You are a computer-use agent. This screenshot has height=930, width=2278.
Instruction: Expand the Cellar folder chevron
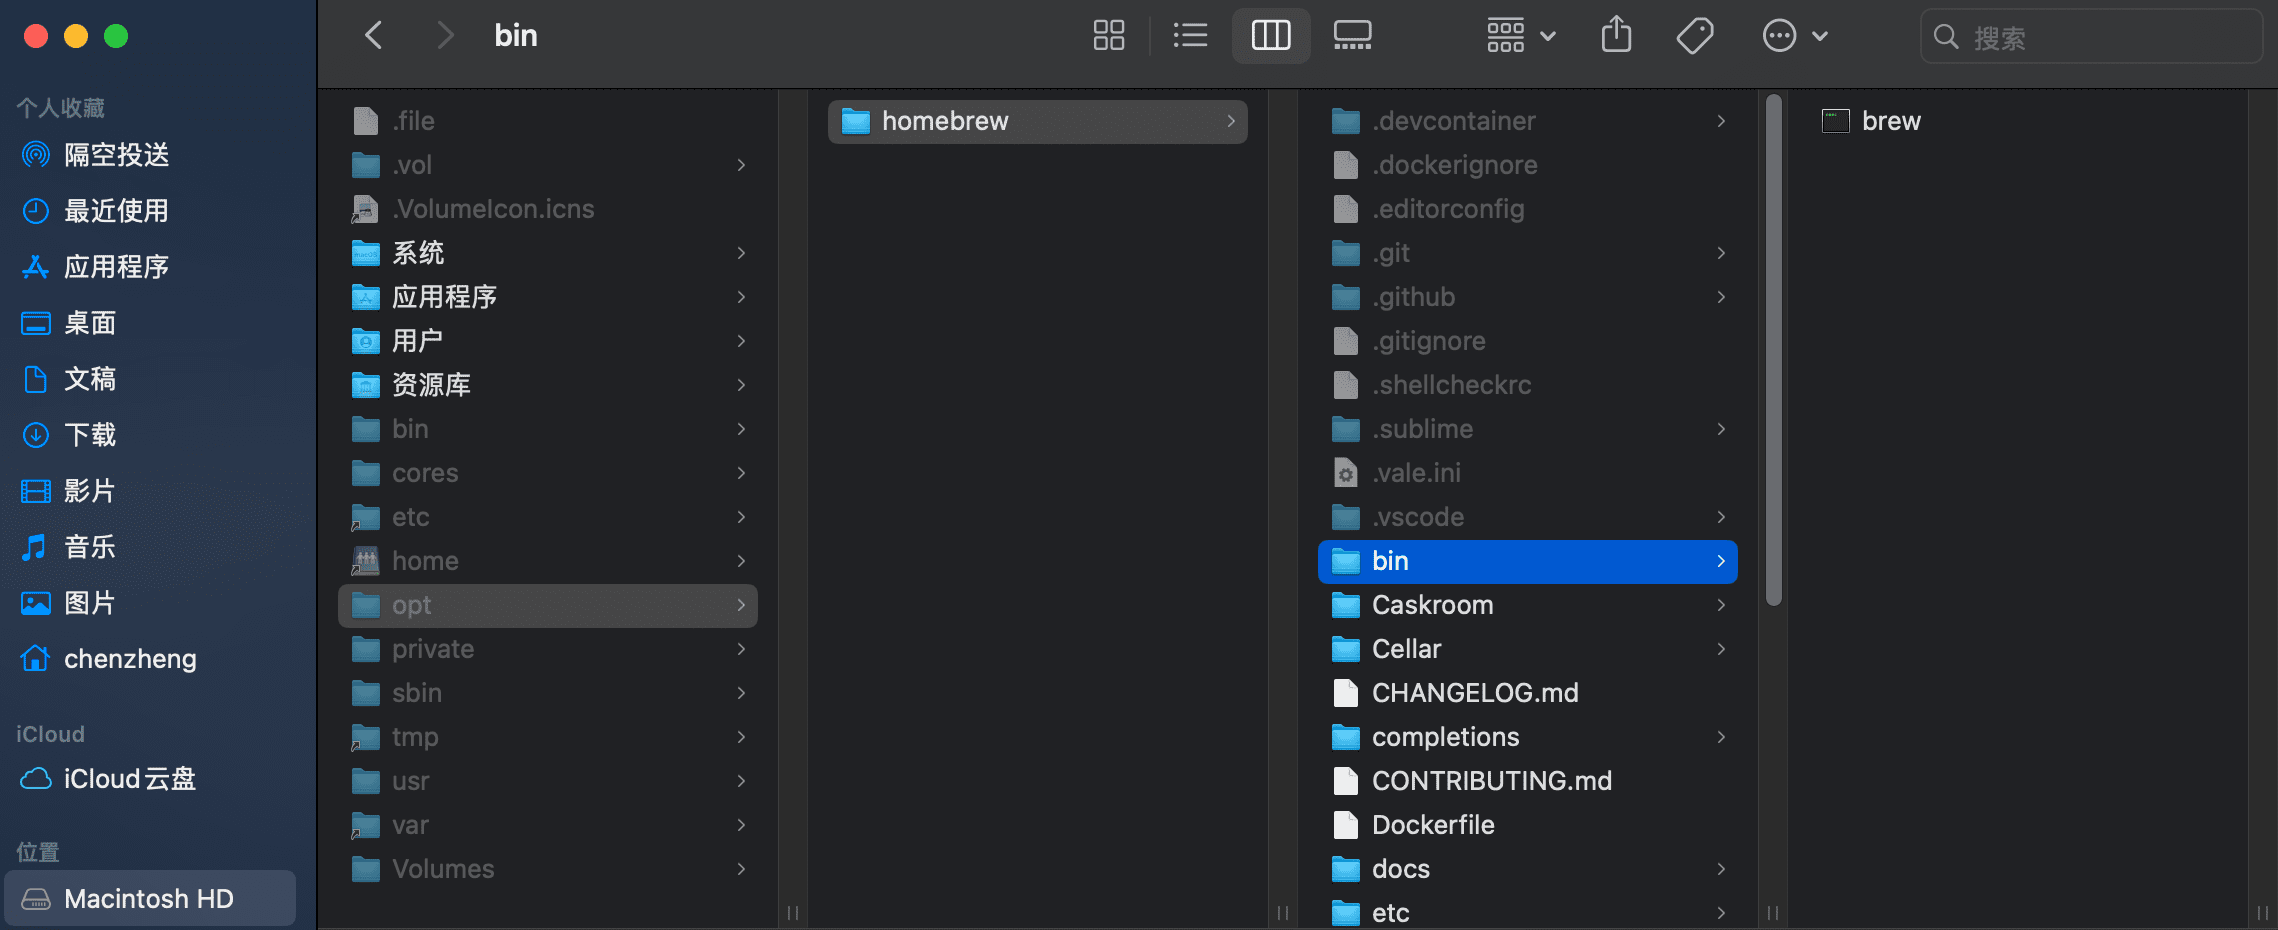coord(1721,649)
